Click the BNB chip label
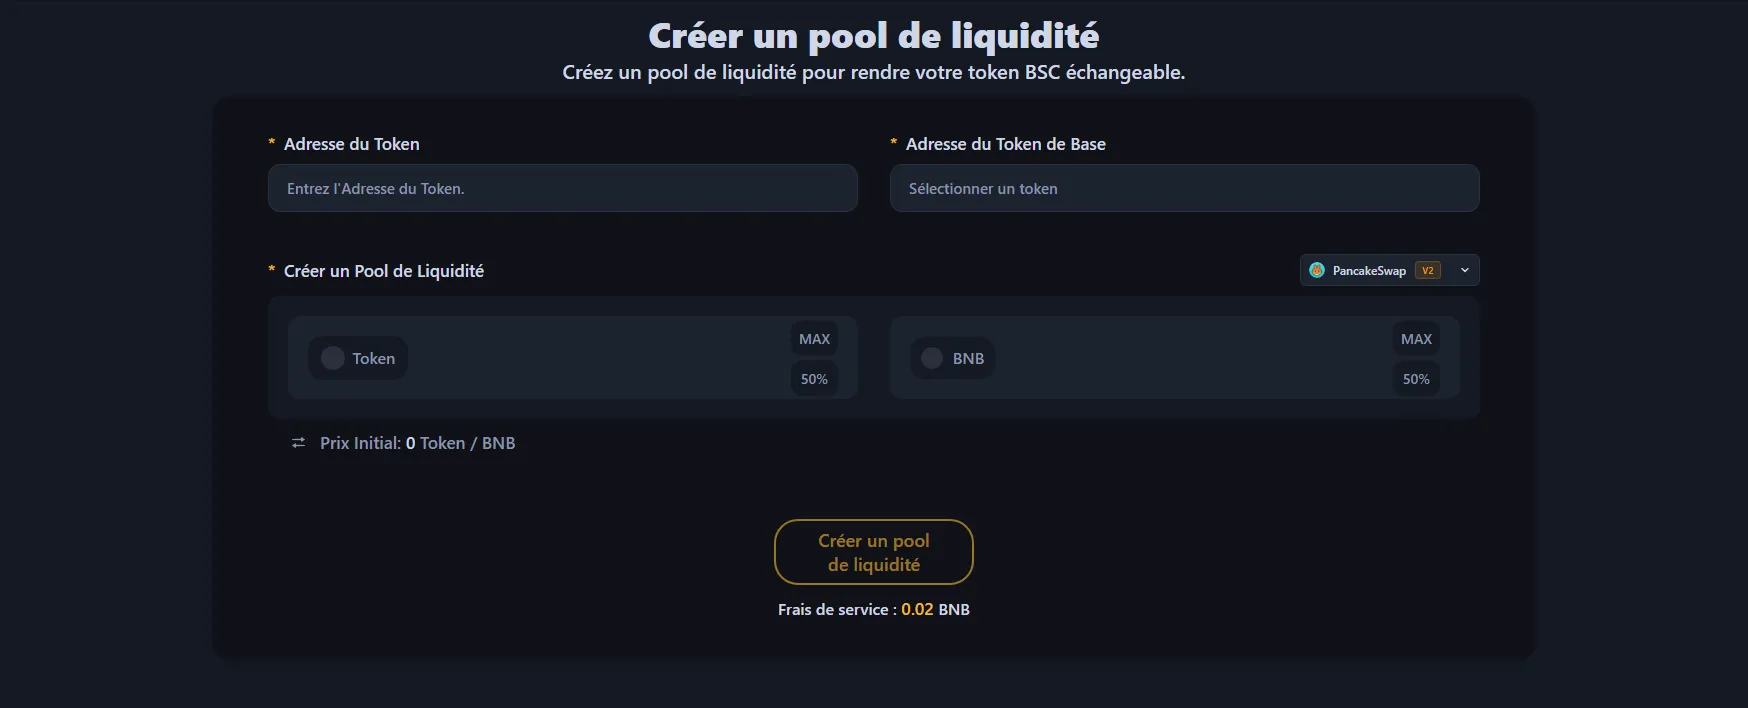The image size is (1748, 708). 968,358
